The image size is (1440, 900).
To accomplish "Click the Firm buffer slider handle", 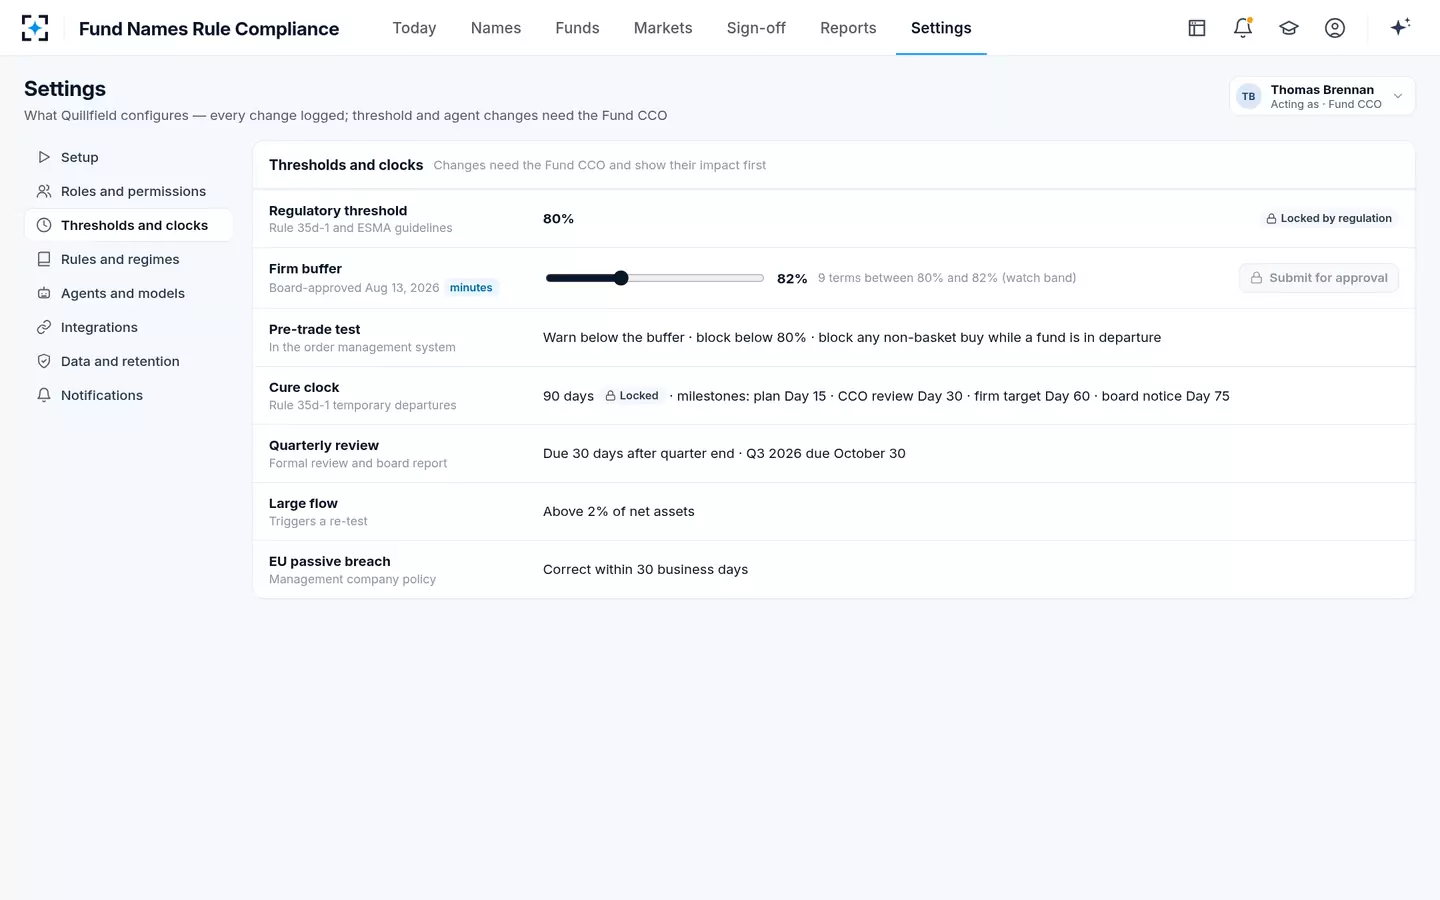I will (x=621, y=278).
